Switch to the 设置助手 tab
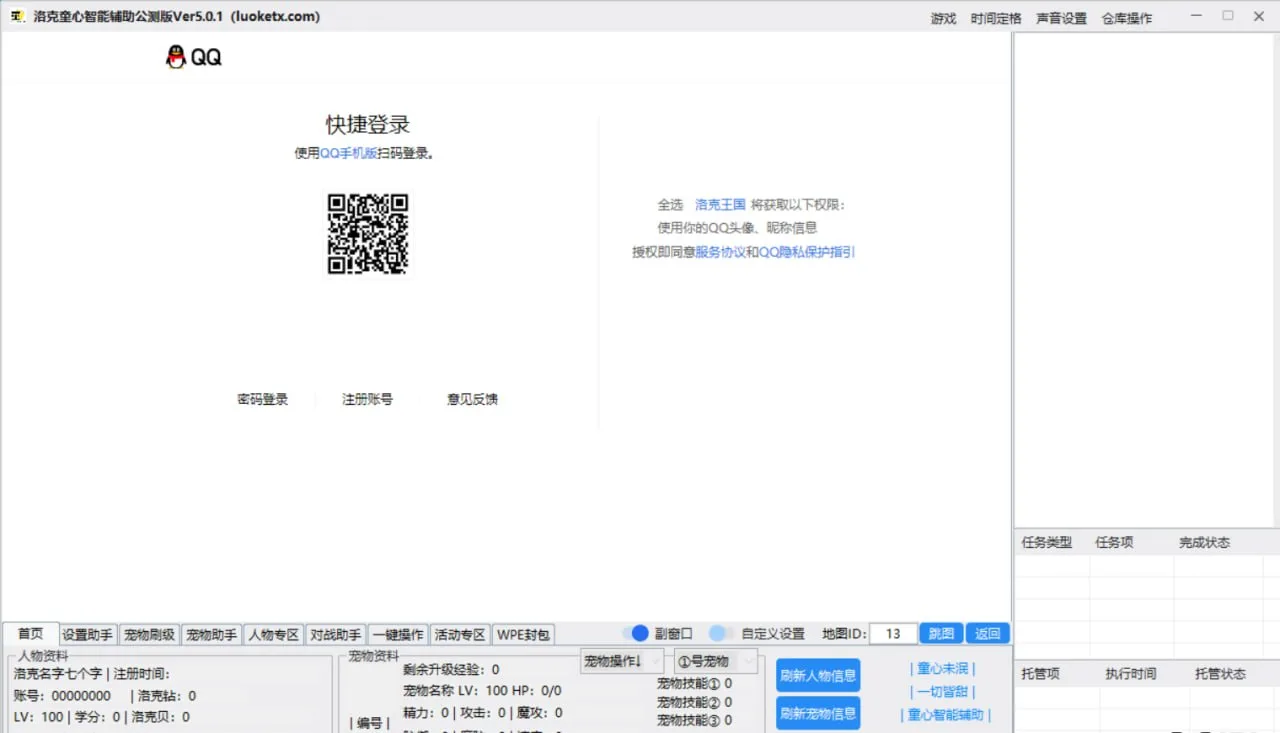 point(88,634)
